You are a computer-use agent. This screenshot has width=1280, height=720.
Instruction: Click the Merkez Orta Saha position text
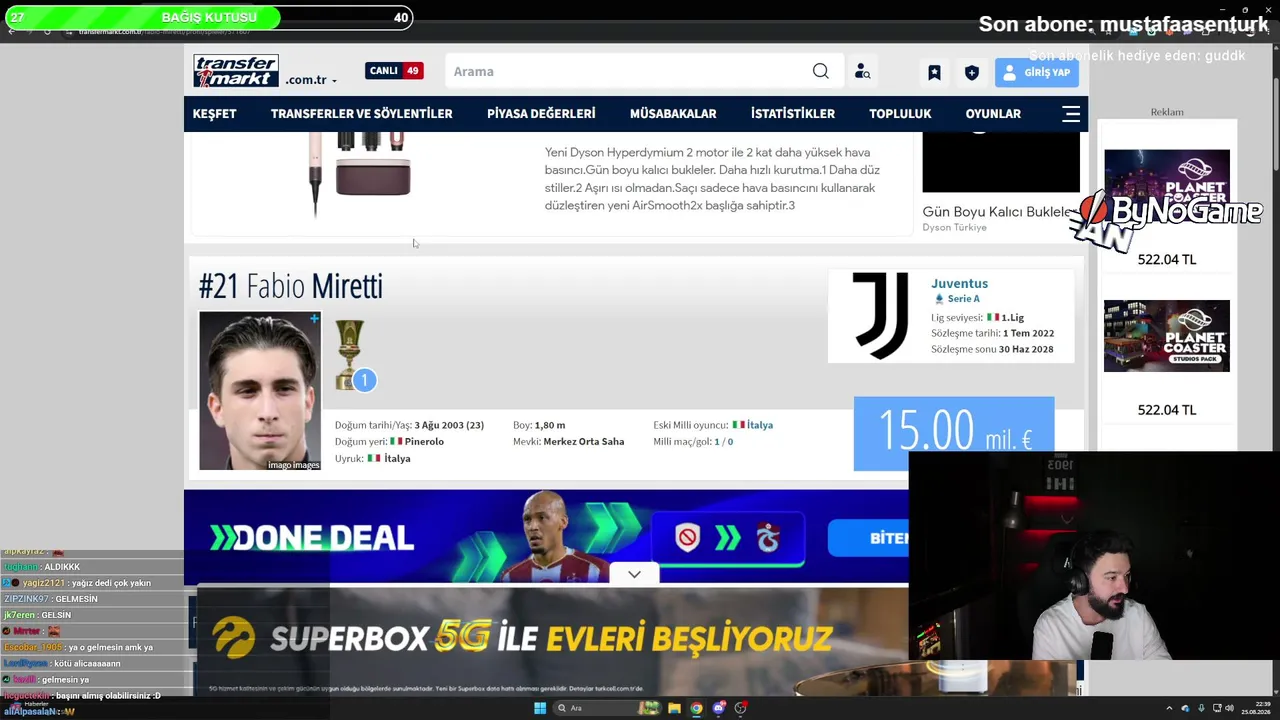(x=584, y=442)
